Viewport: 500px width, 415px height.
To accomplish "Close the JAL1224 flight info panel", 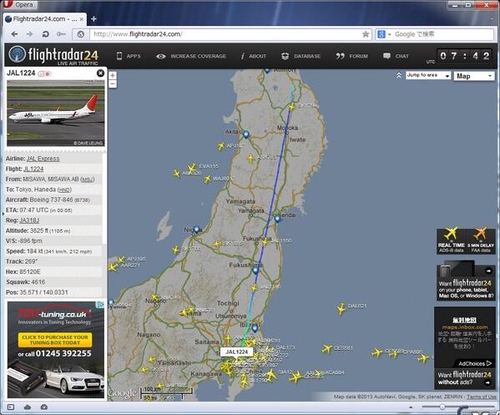I will [x=100, y=73].
